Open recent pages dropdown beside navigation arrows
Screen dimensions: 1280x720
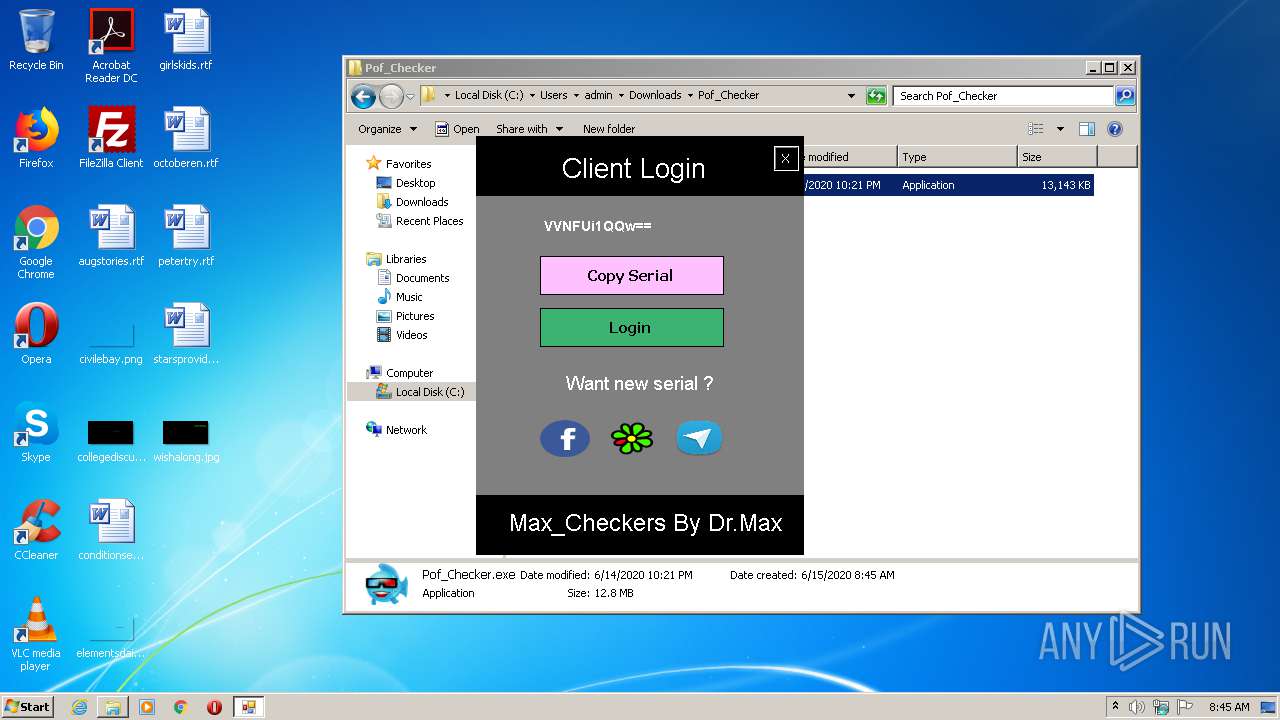click(410, 97)
